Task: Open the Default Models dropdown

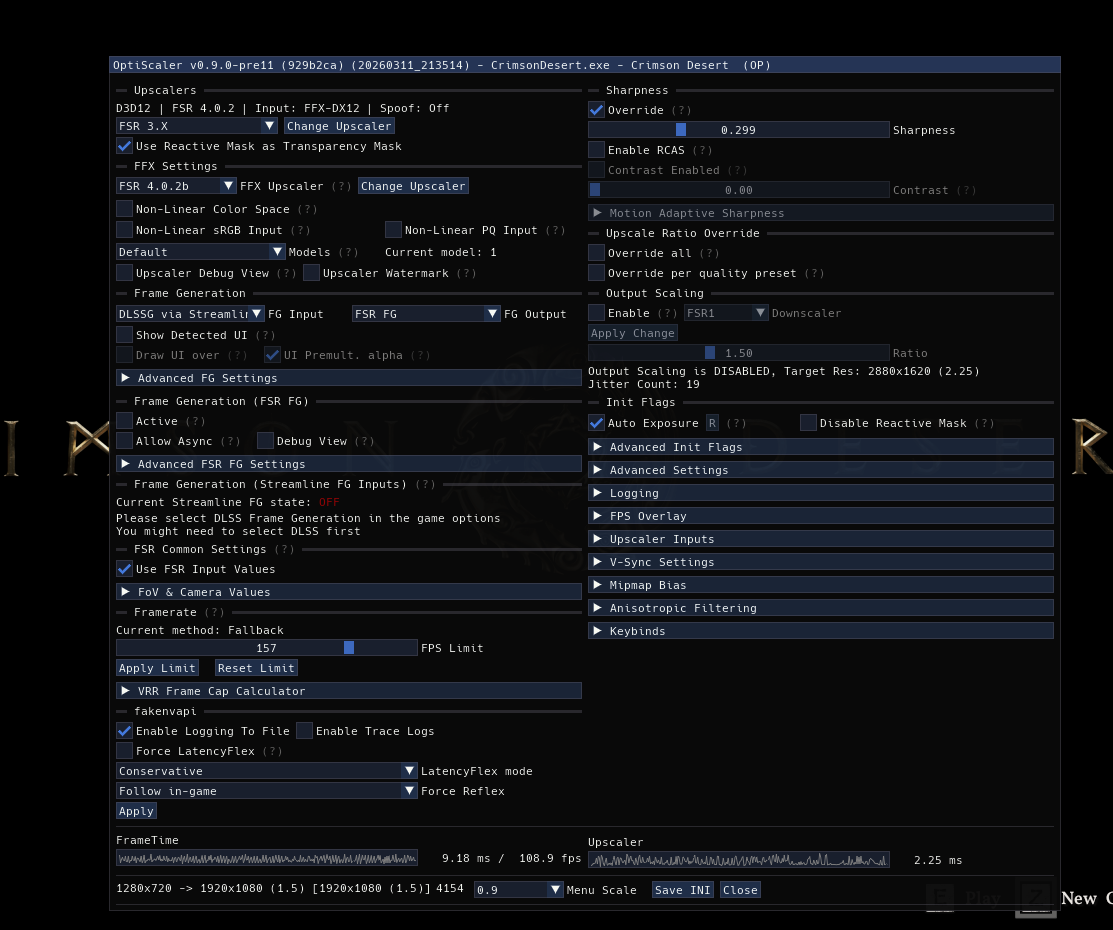Action: tap(200, 251)
